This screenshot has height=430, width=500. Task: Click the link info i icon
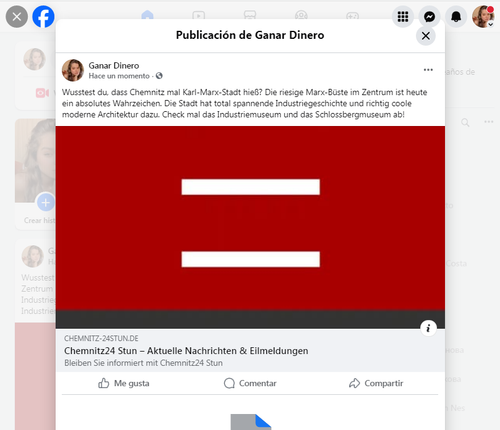pyautogui.click(x=428, y=328)
